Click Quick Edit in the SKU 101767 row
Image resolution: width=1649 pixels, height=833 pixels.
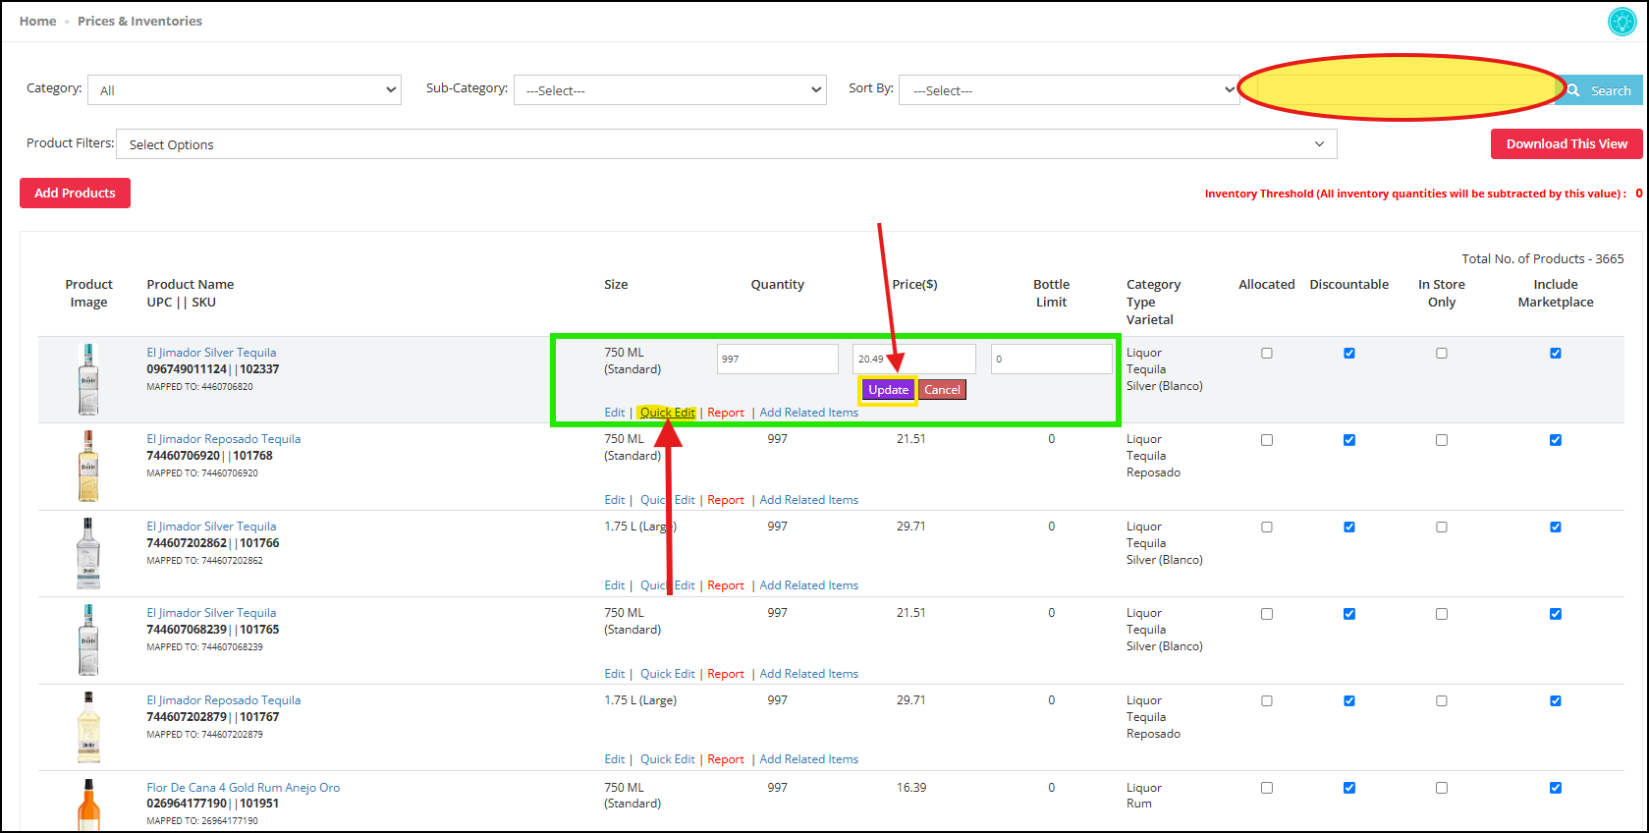point(667,759)
